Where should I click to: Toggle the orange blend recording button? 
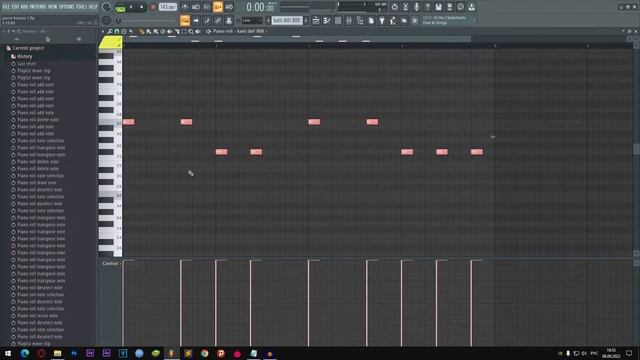tap(218, 7)
